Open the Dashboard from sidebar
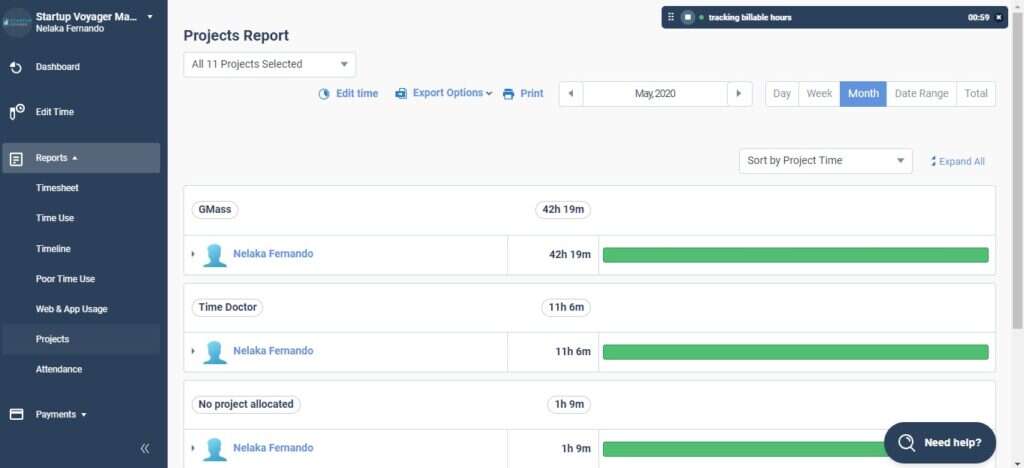 pyautogui.click(x=57, y=67)
